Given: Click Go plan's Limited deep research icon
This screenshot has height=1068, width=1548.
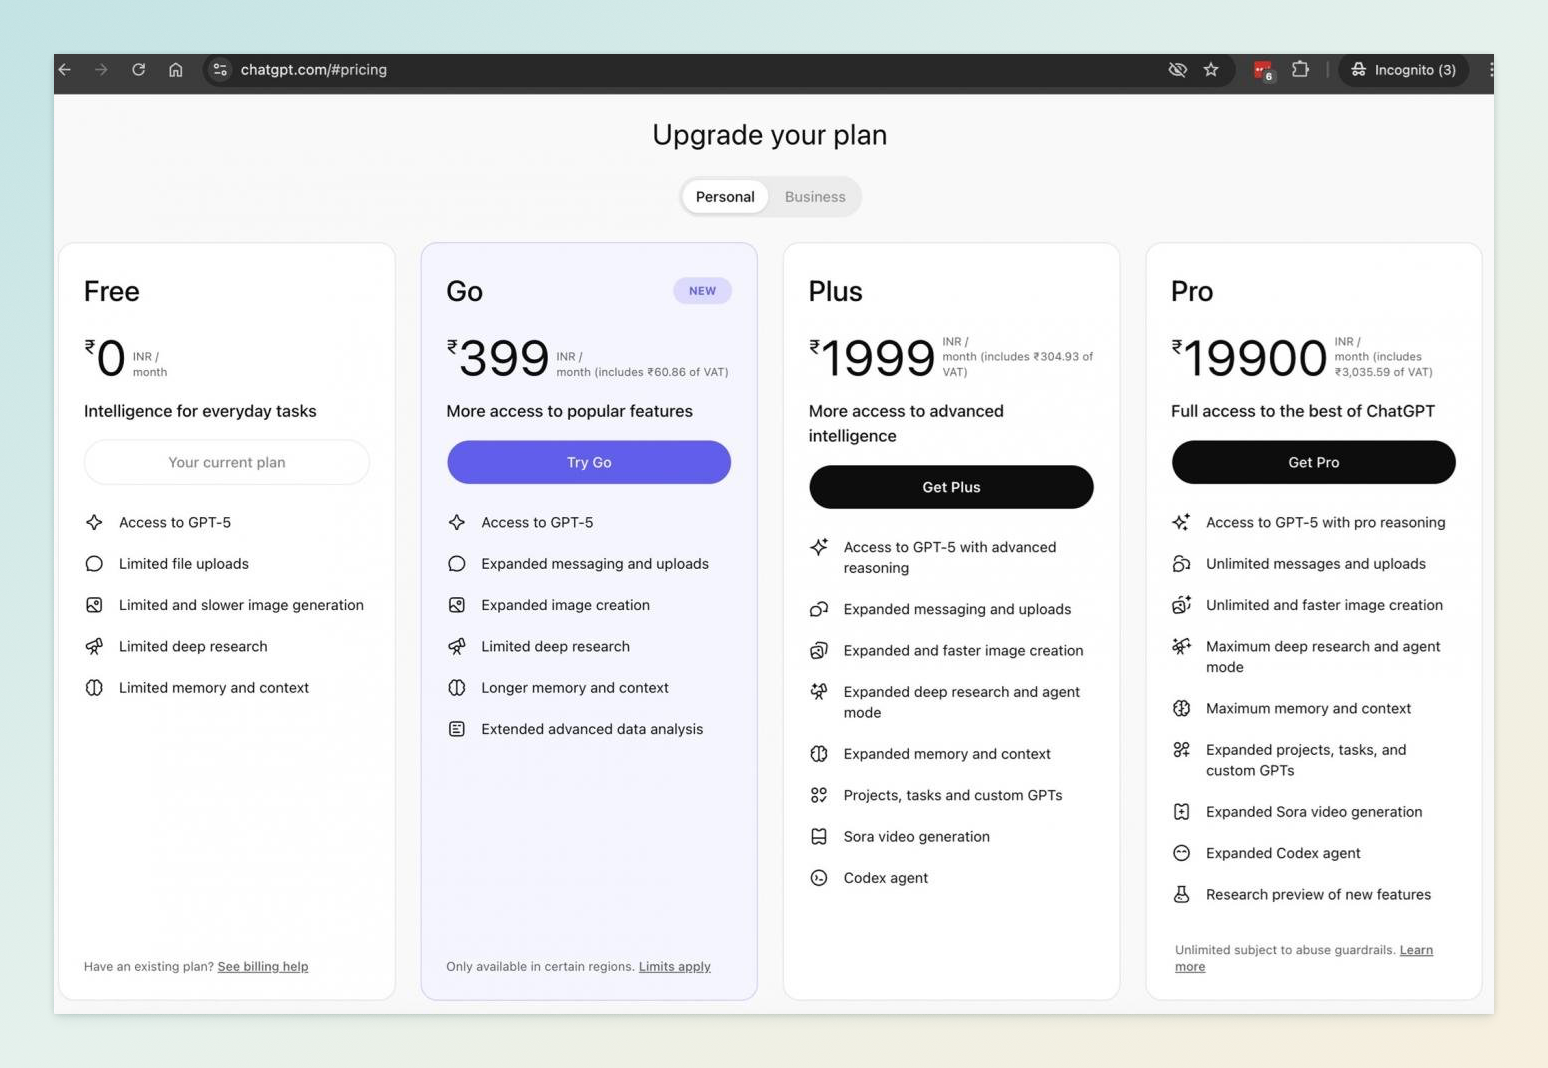Looking at the screenshot, I should coord(457,646).
